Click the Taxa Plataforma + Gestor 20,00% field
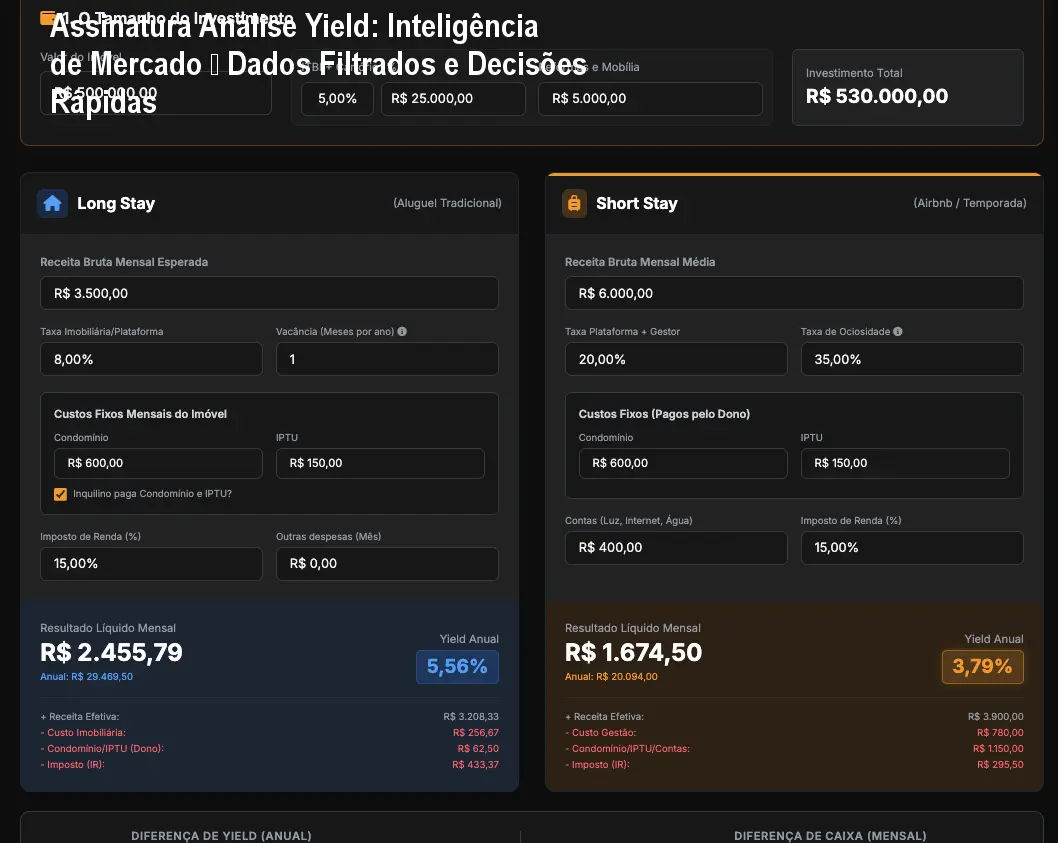Viewport: 1058px width, 843px height. [x=676, y=359]
